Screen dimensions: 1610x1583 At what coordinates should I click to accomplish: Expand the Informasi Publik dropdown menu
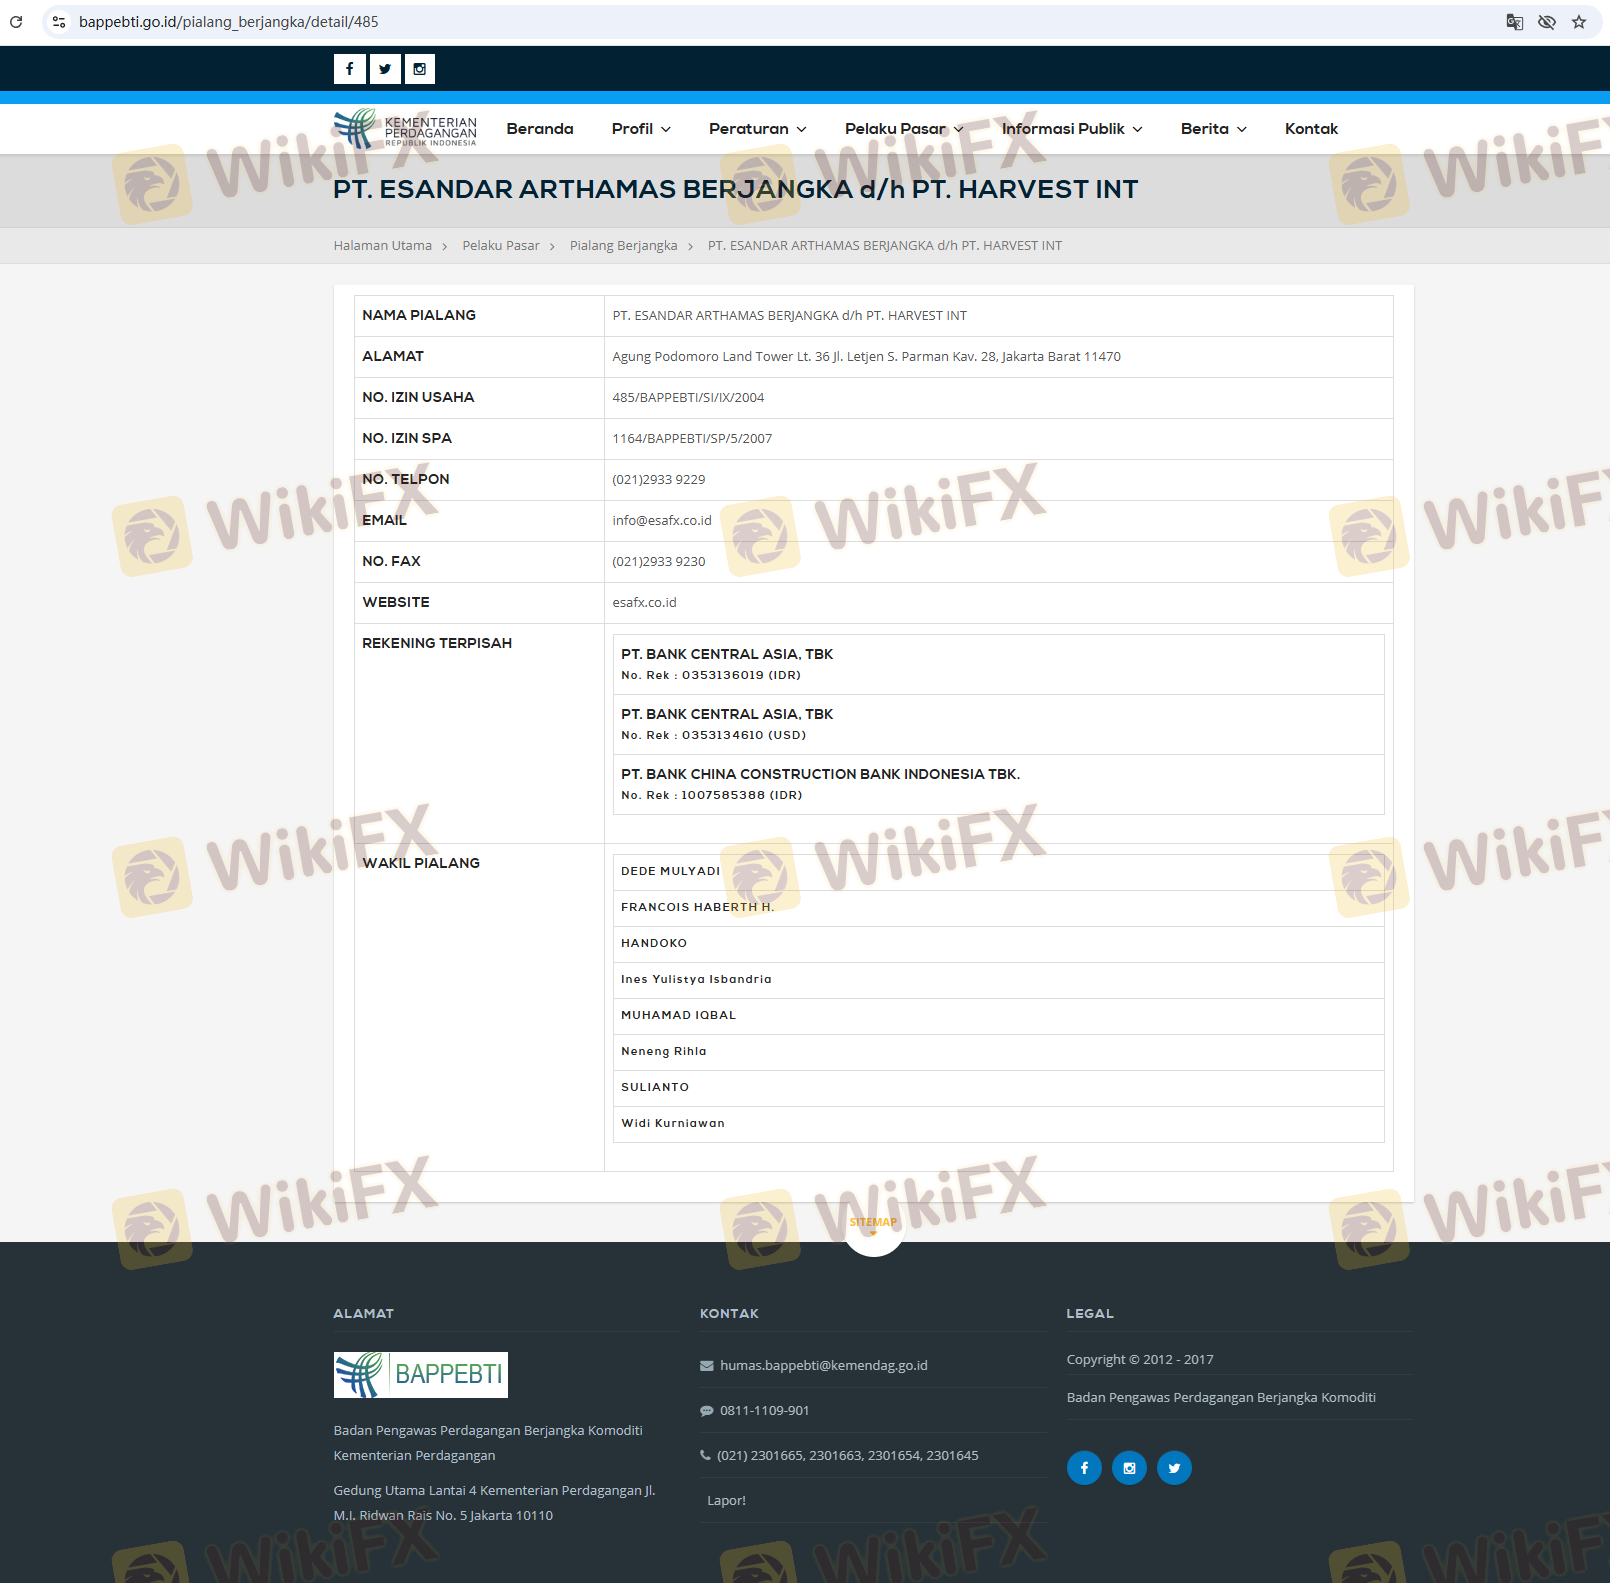pos(1071,129)
